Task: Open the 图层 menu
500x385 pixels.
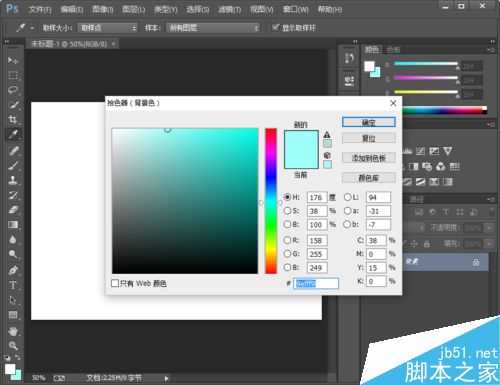Action: pyautogui.click(x=134, y=10)
